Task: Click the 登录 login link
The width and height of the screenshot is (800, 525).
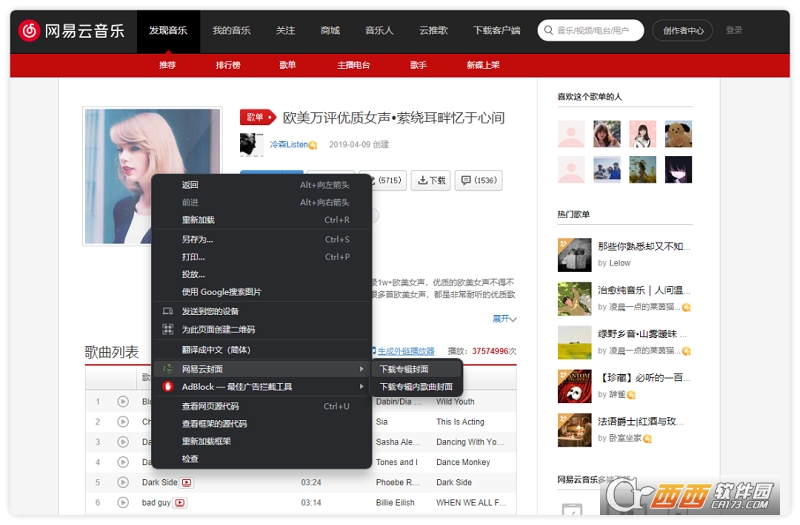Action: tap(734, 30)
